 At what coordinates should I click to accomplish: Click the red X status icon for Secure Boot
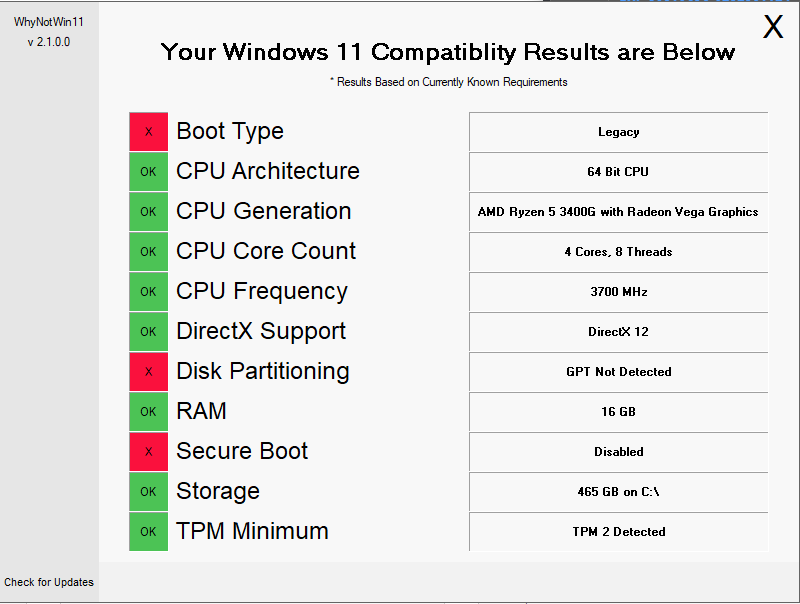point(148,451)
